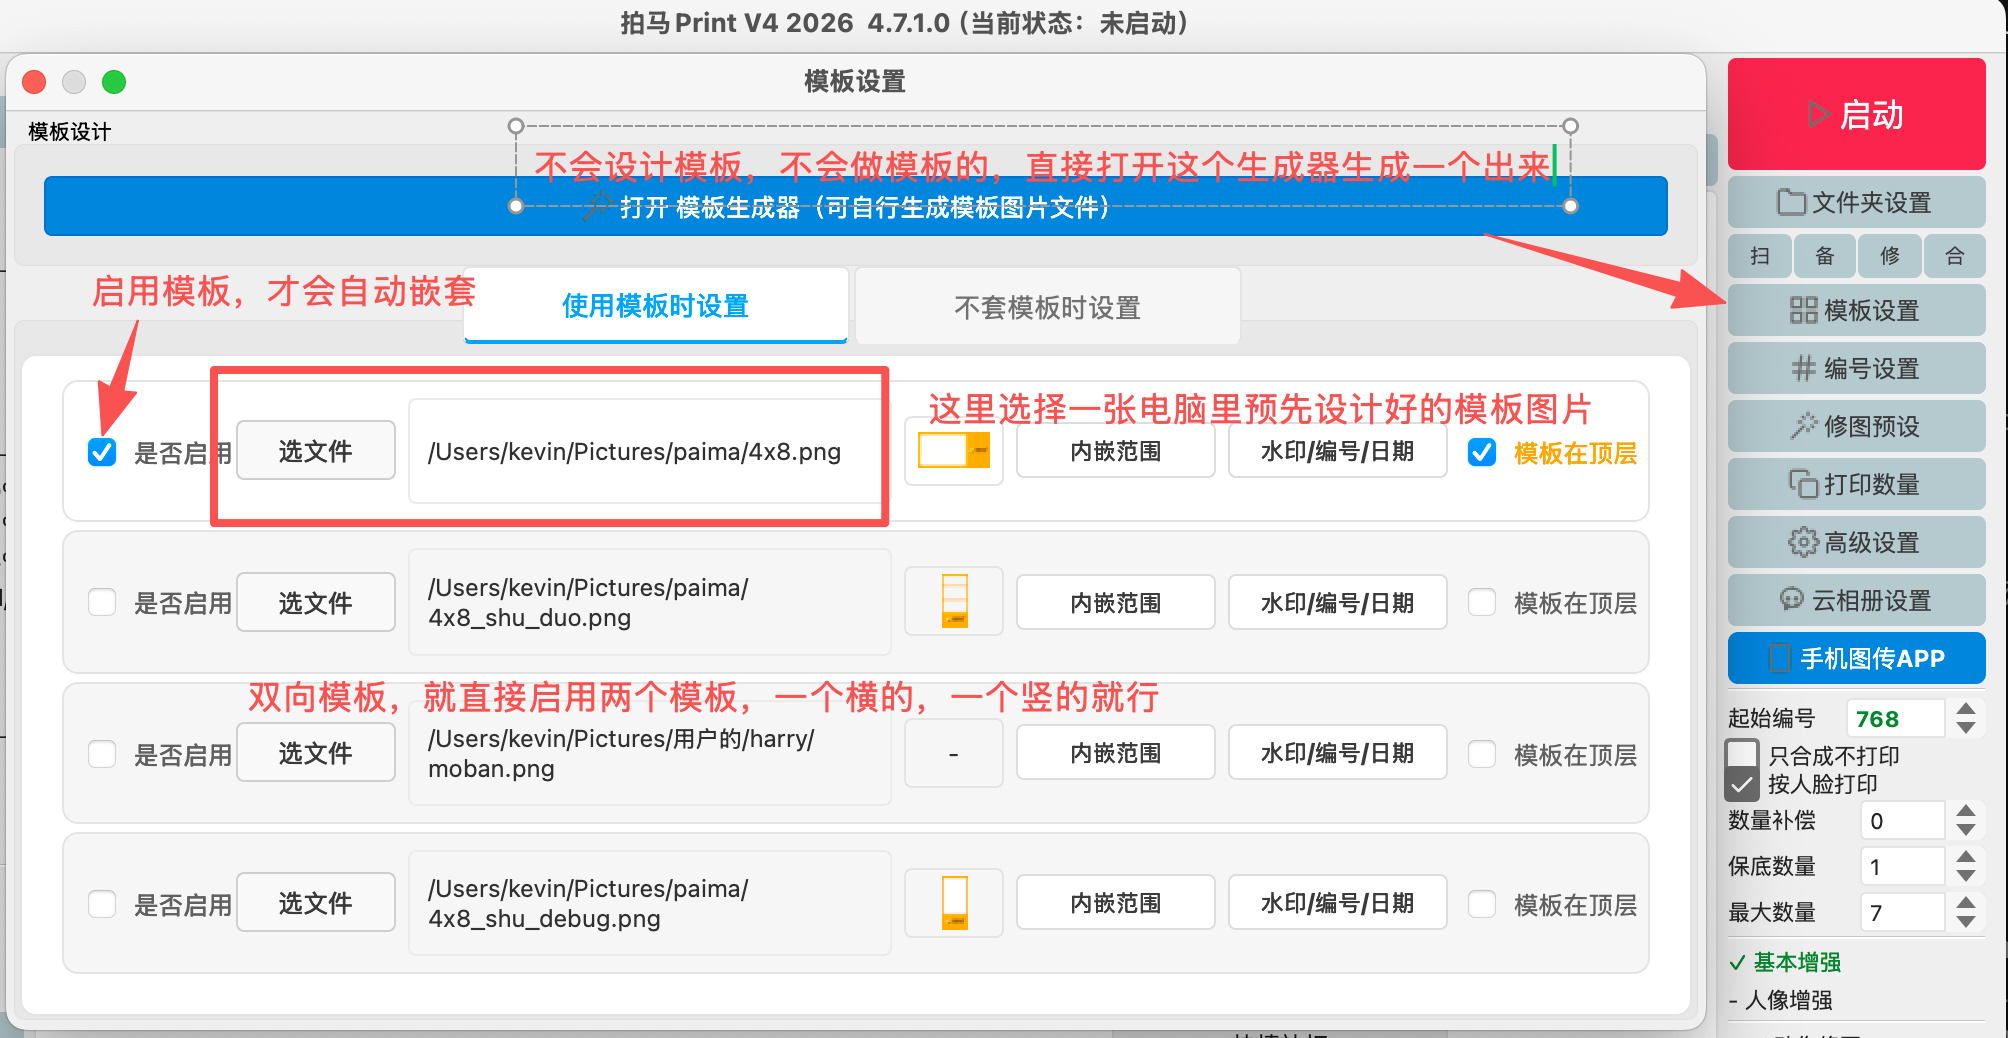Viewport: 2008px width, 1038px height.
Task: Check the 只合成不打印 checkbox
Action: pos(1743,755)
